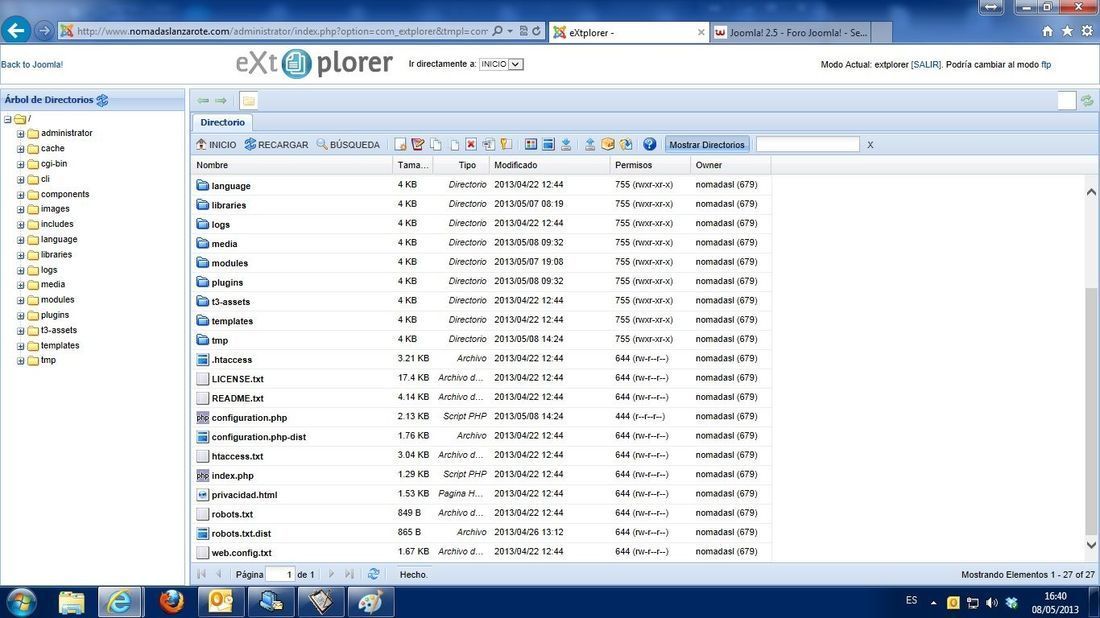Image resolution: width=1100 pixels, height=618 pixels.
Task: Refresh the list using the pagination bar refresh icon
Action: pyautogui.click(x=373, y=574)
